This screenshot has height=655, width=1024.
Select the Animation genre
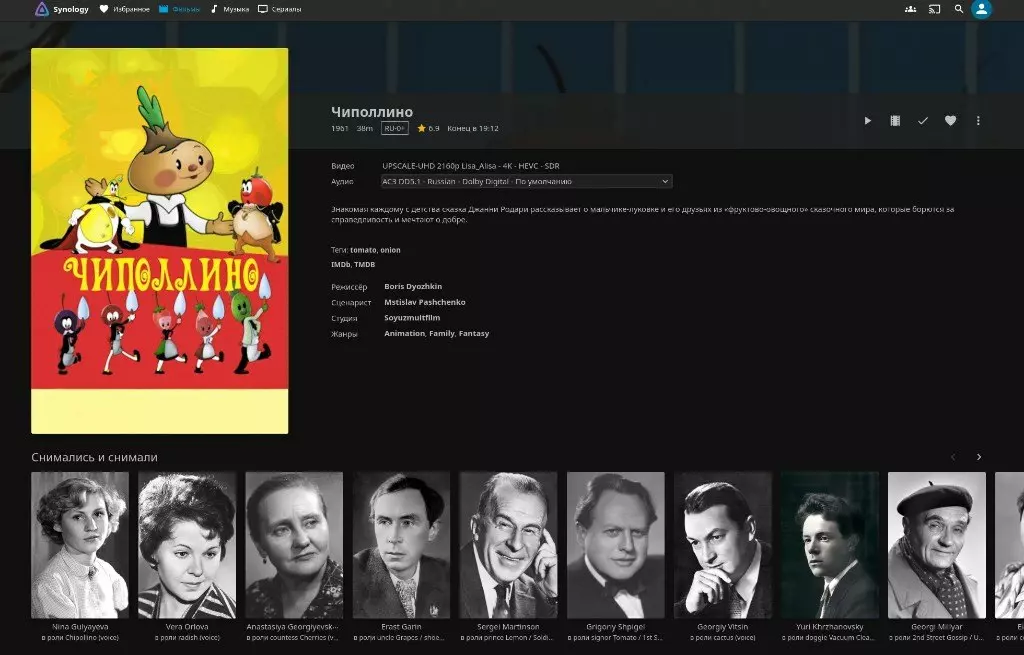pyautogui.click(x=404, y=334)
